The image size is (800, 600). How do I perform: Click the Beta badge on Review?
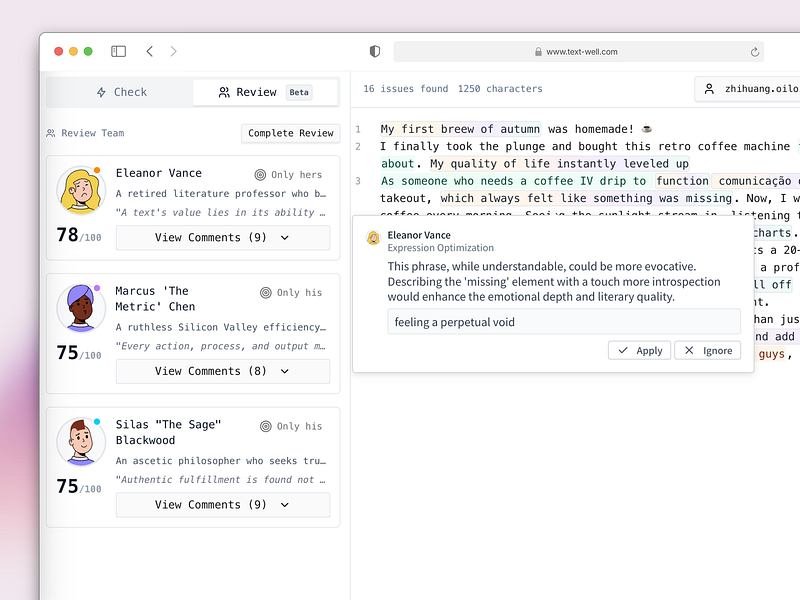click(x=299, y=92)
